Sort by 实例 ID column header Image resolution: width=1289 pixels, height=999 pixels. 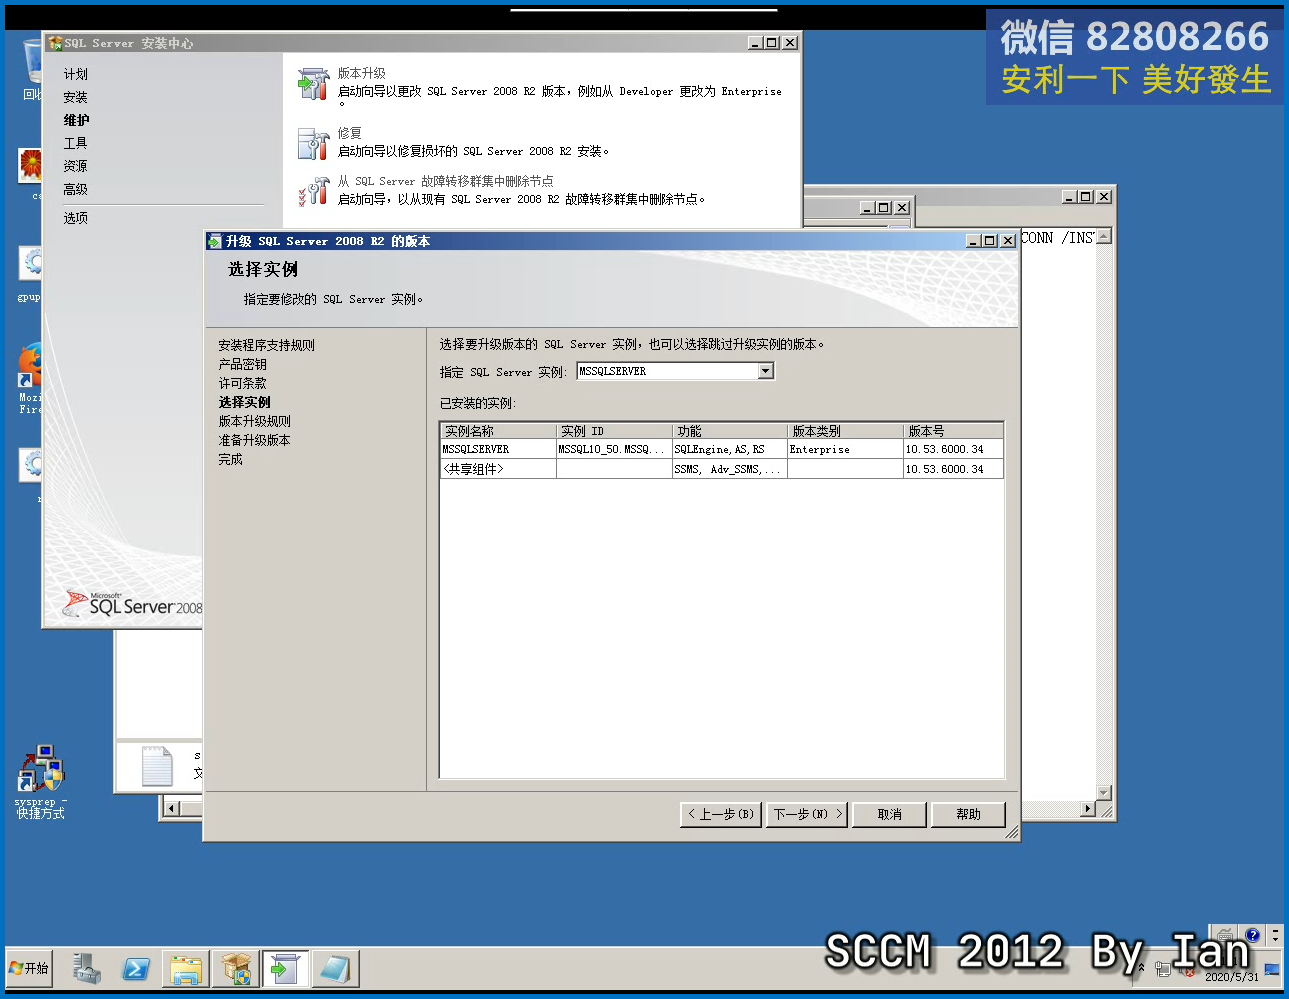coord(614,431)
